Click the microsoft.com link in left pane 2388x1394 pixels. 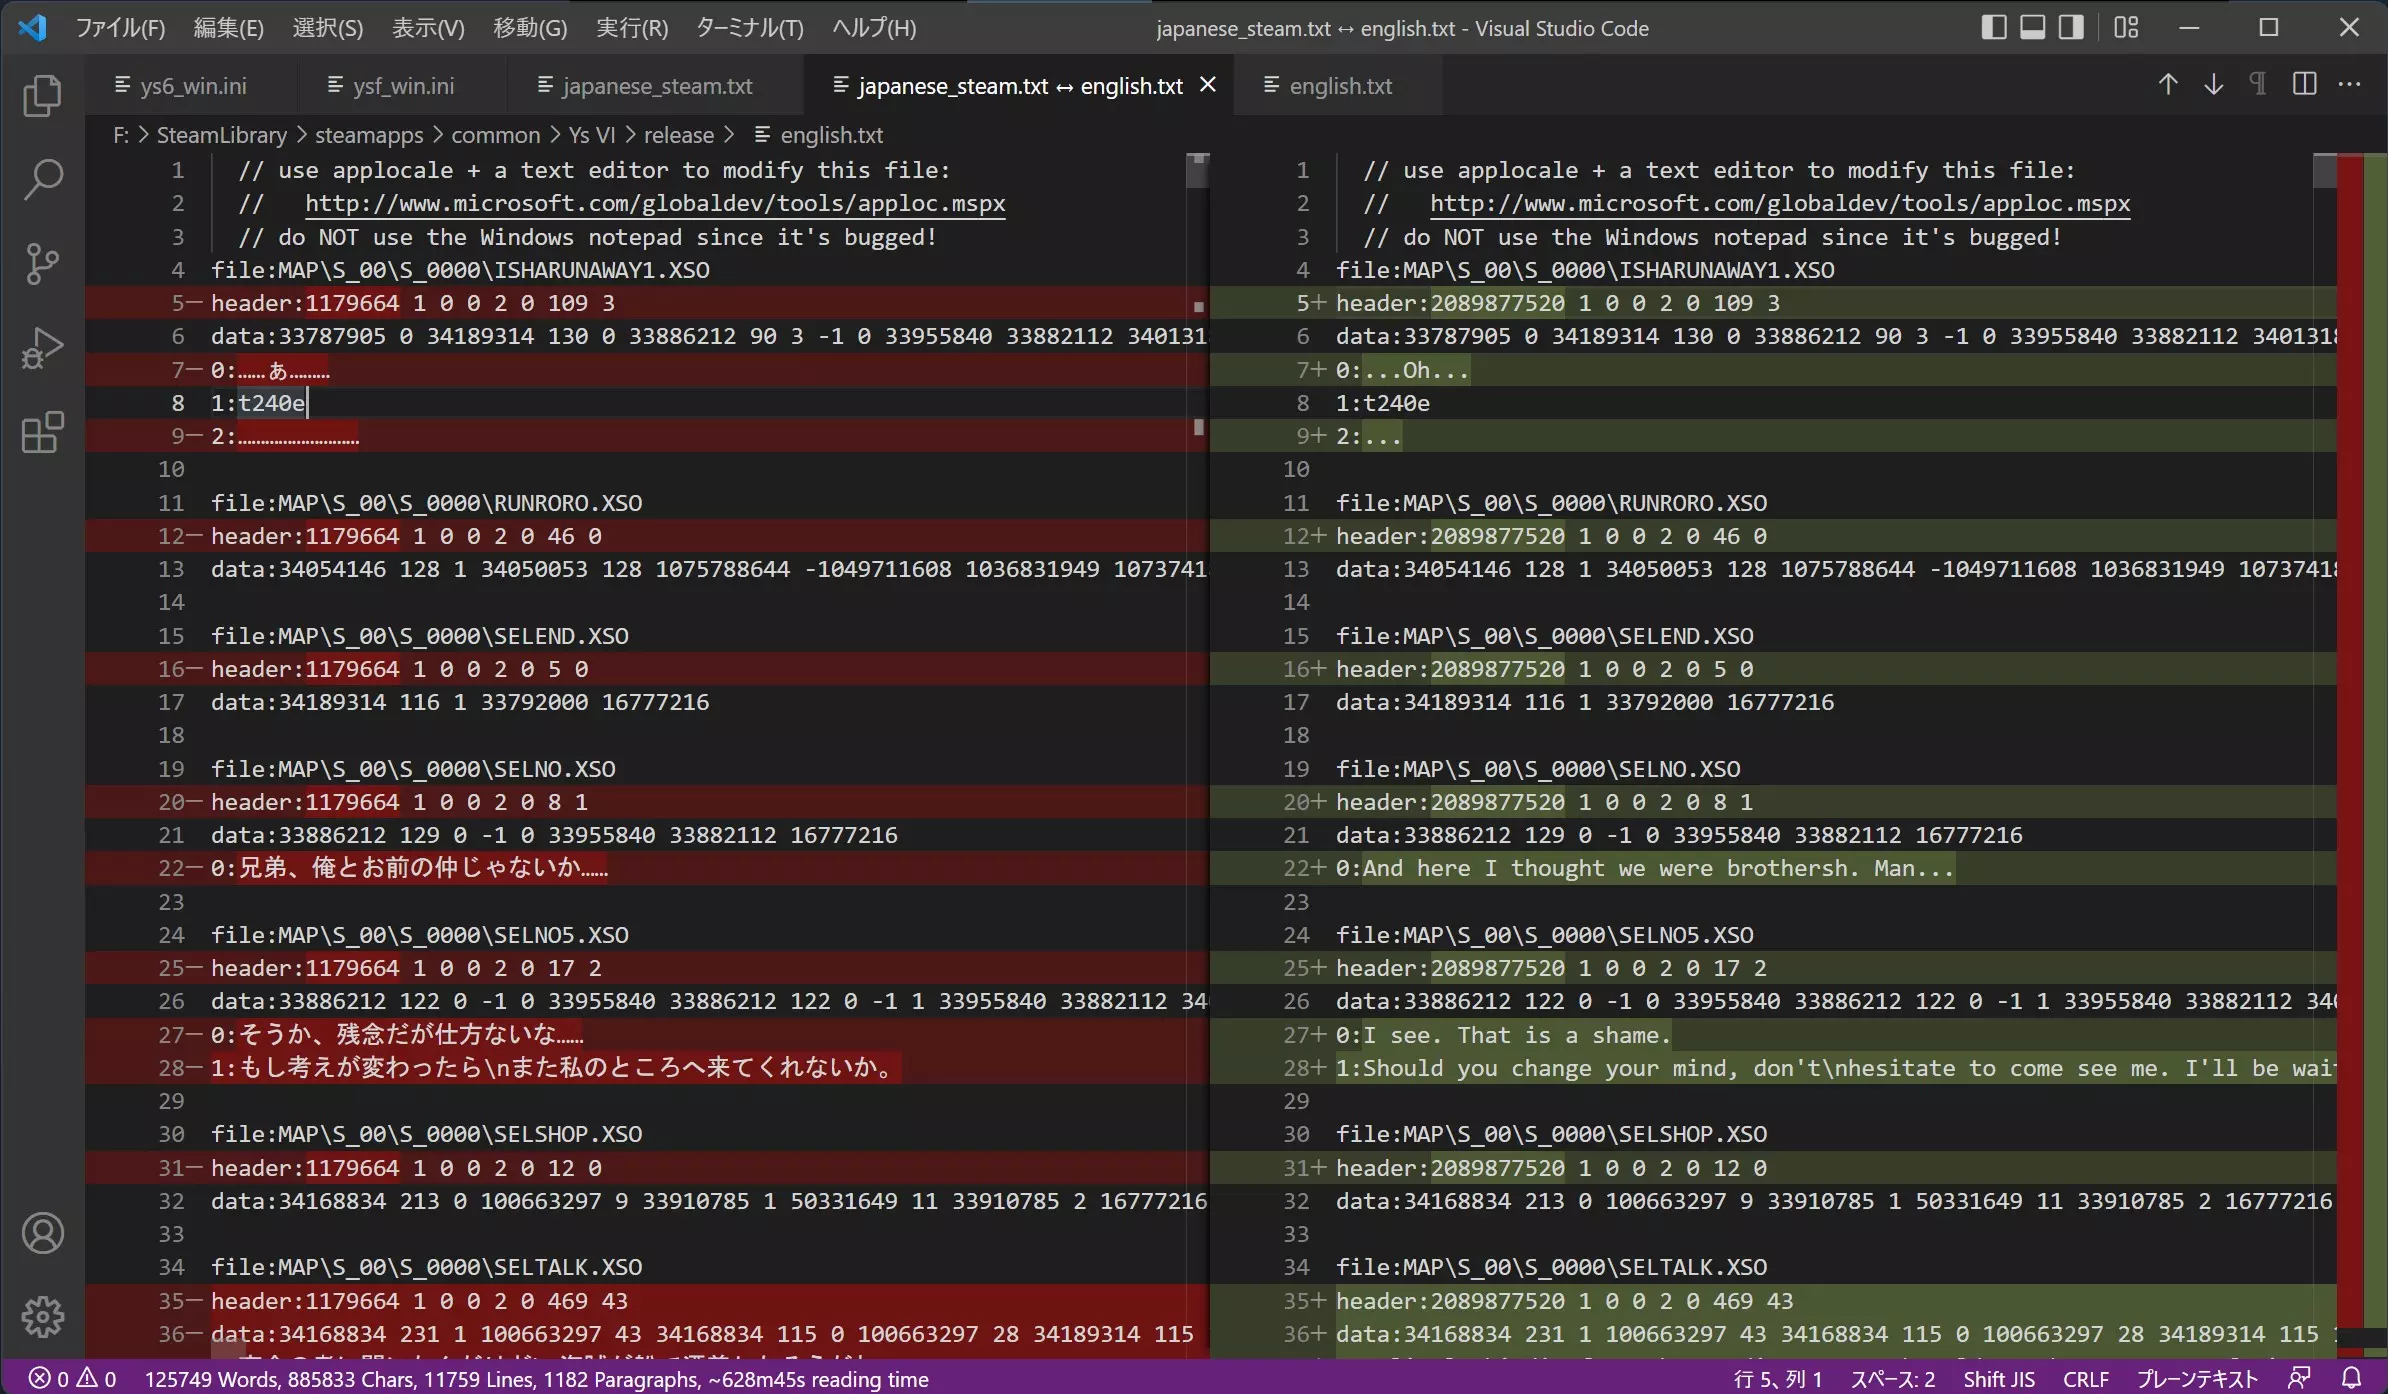[x=654, y=204]
